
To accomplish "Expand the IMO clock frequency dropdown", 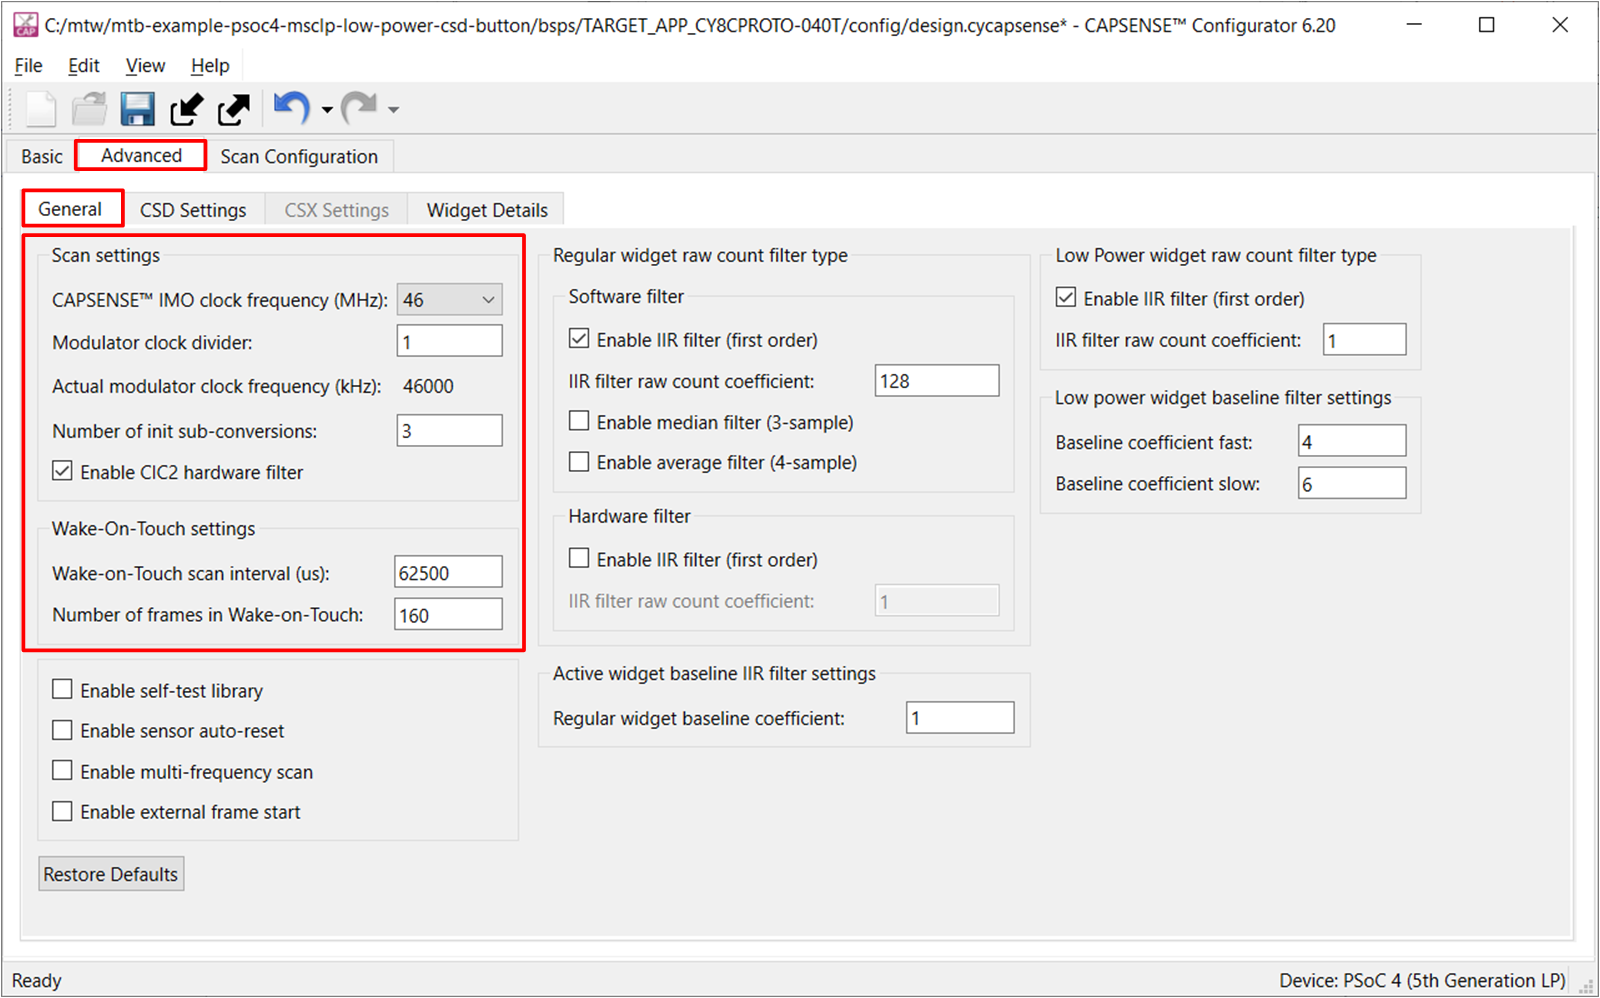I will pyautogui.click(x=449, y=300).
